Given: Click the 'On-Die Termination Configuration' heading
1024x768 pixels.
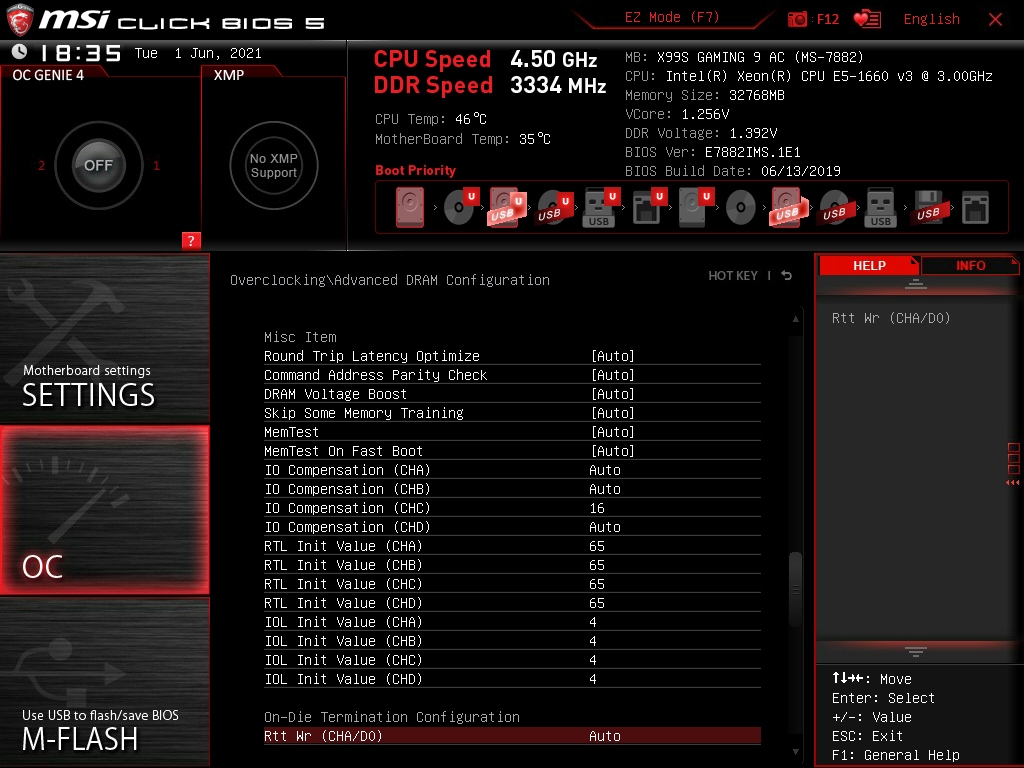Looking at the screenshot, I should point(392,717).
